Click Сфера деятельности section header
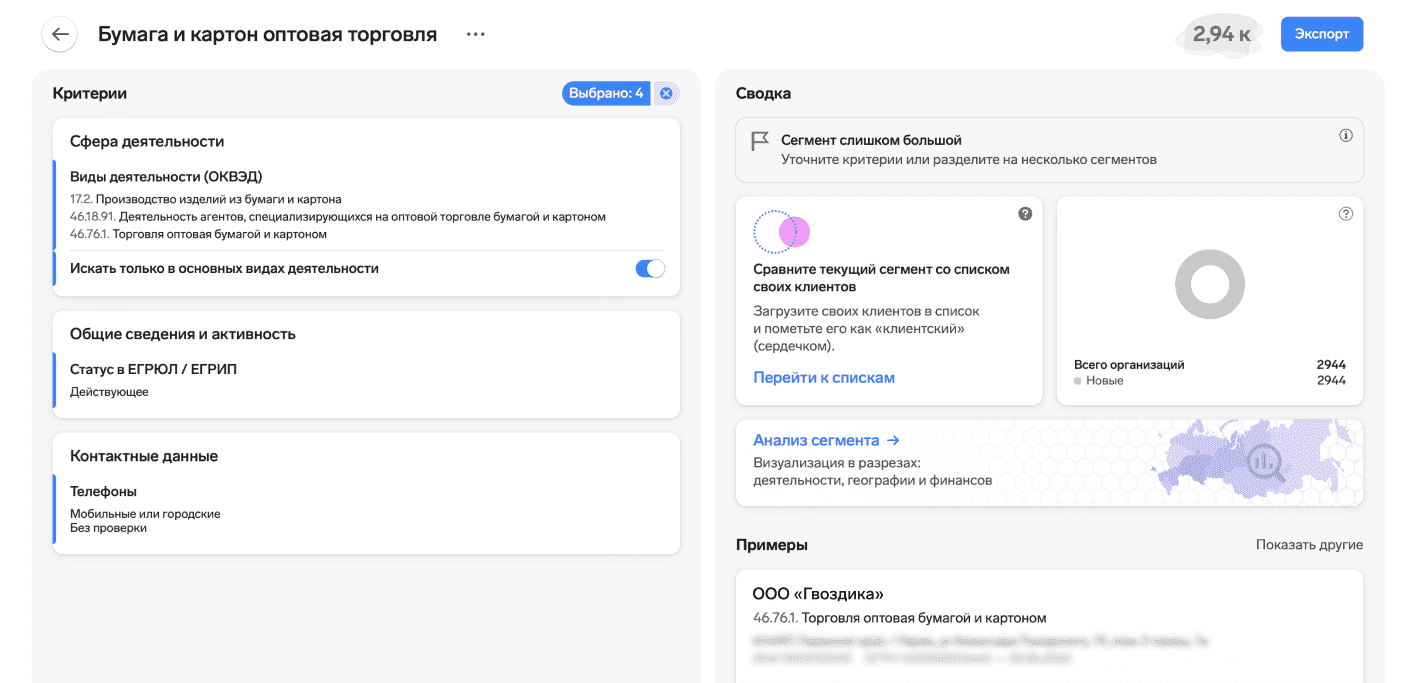 coord(147,141)
